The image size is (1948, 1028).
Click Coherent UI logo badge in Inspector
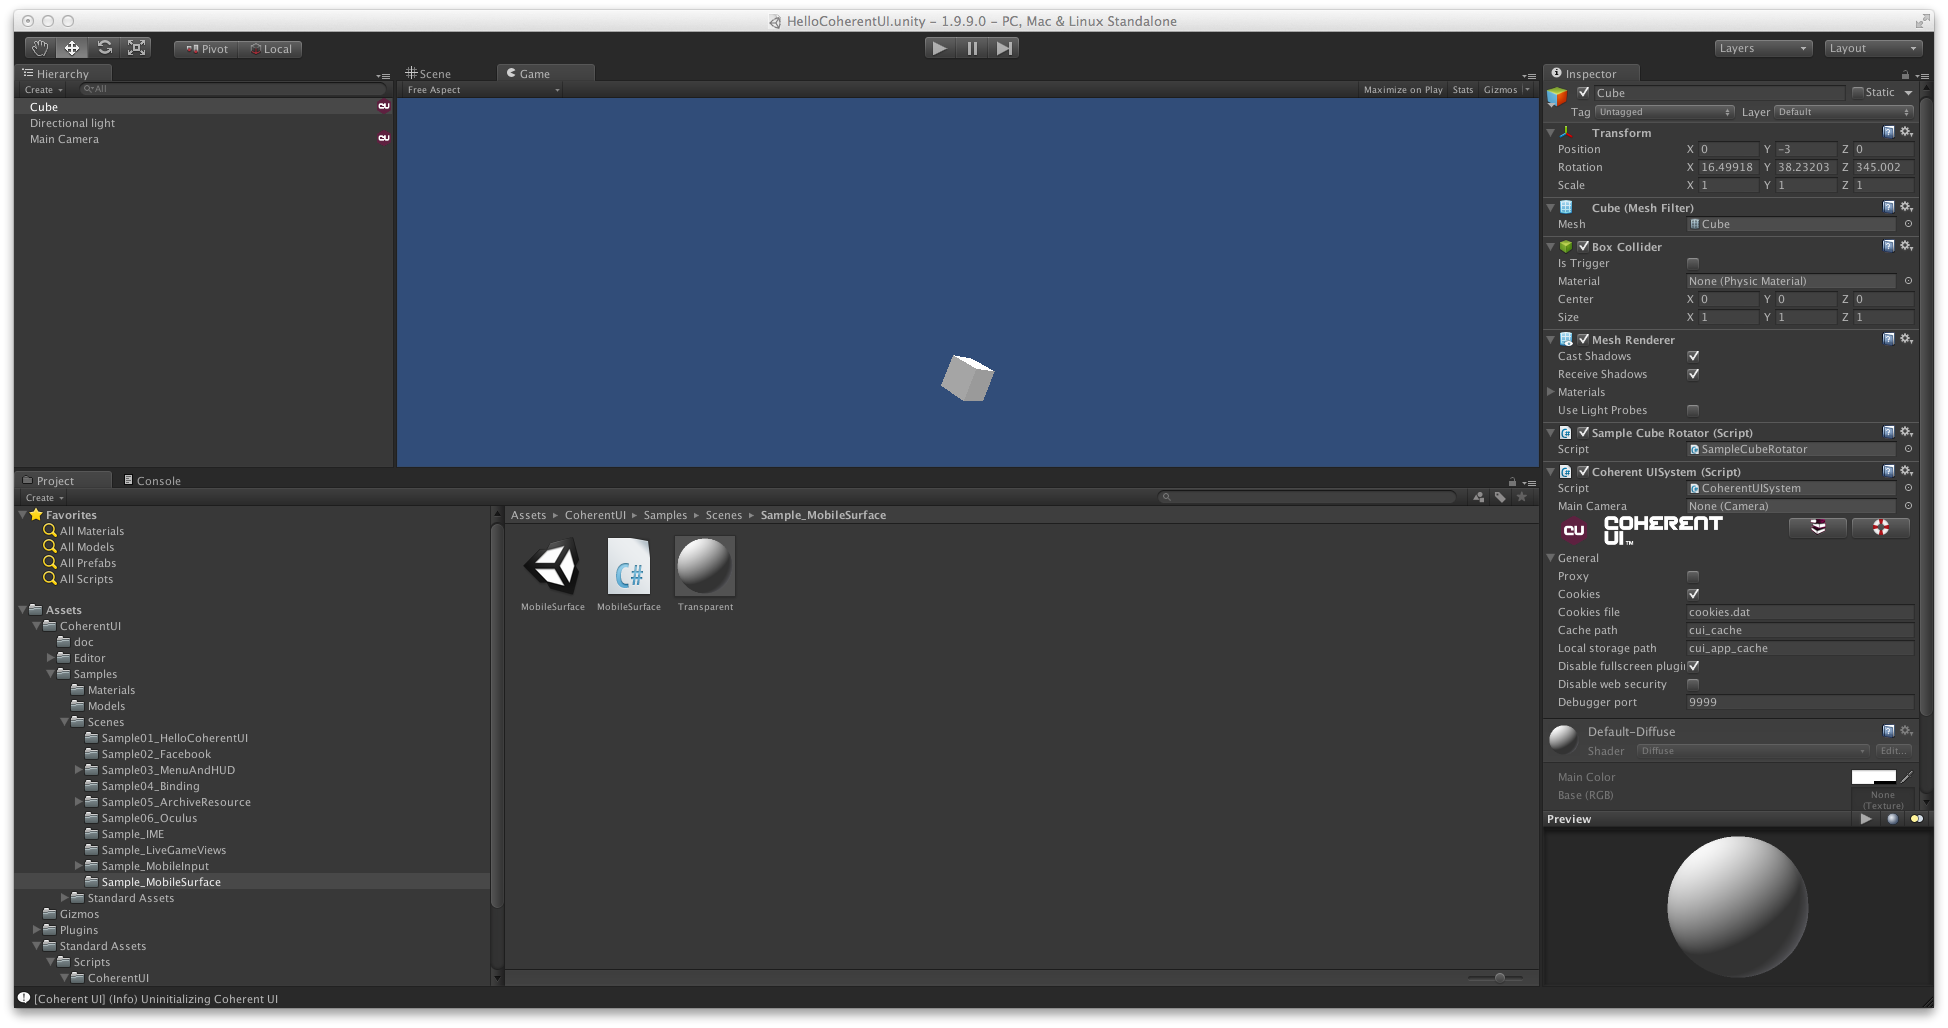coord(1574,531)
